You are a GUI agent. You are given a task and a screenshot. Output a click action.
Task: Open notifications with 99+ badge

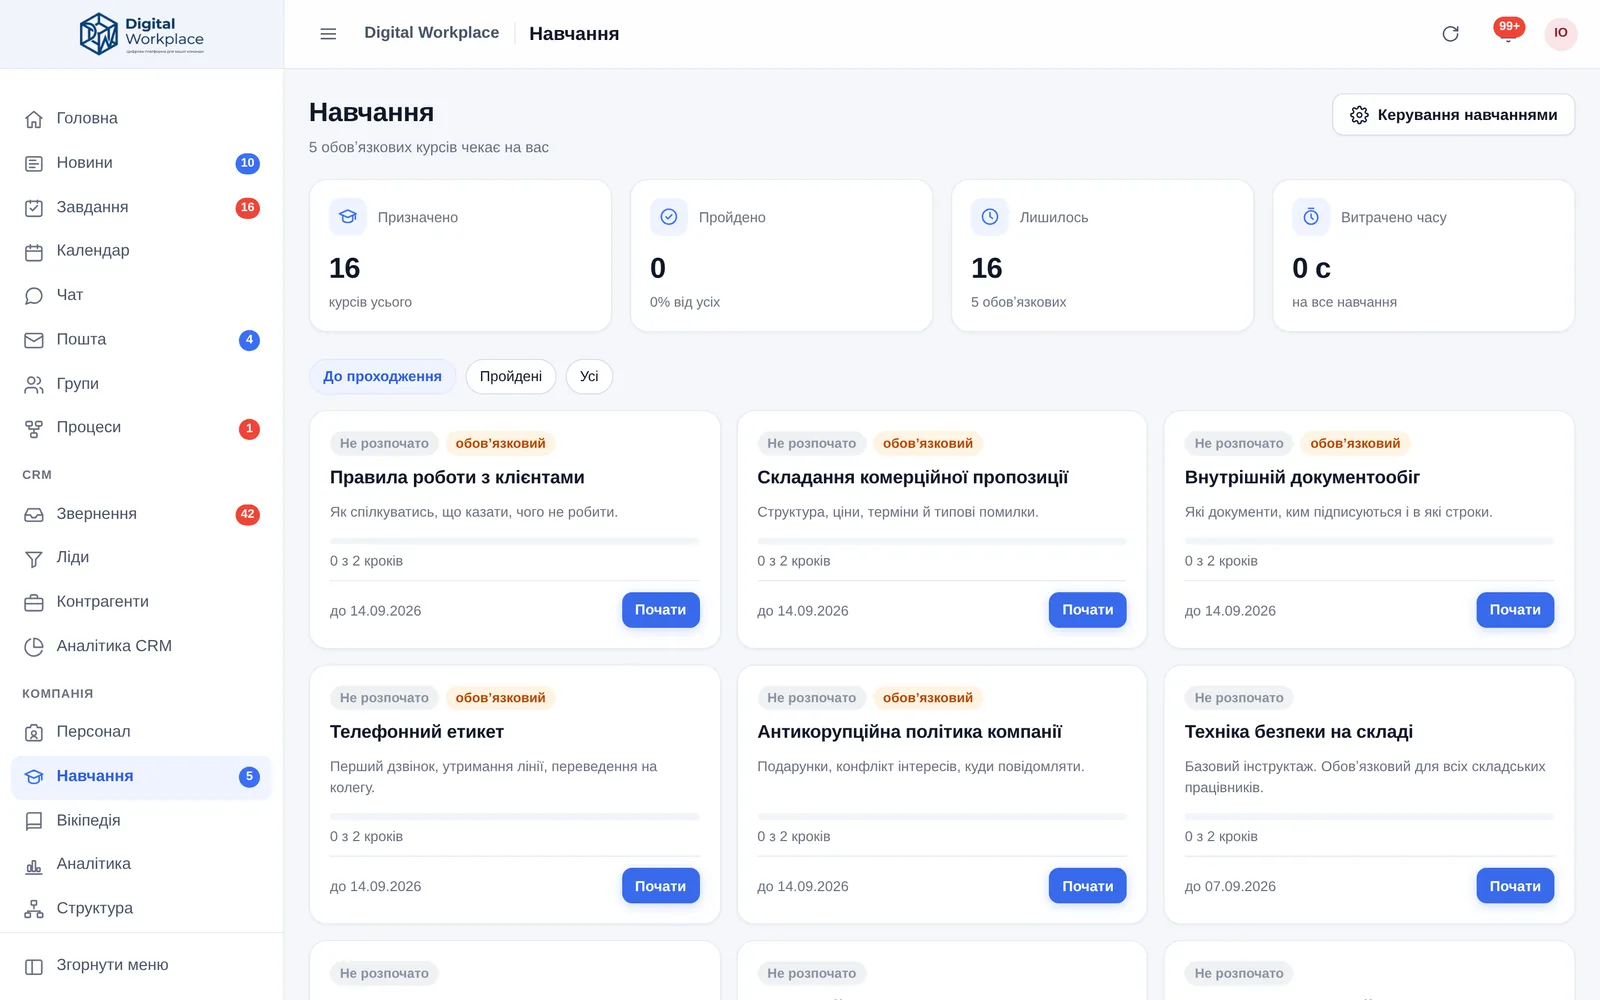point(1508,32)
